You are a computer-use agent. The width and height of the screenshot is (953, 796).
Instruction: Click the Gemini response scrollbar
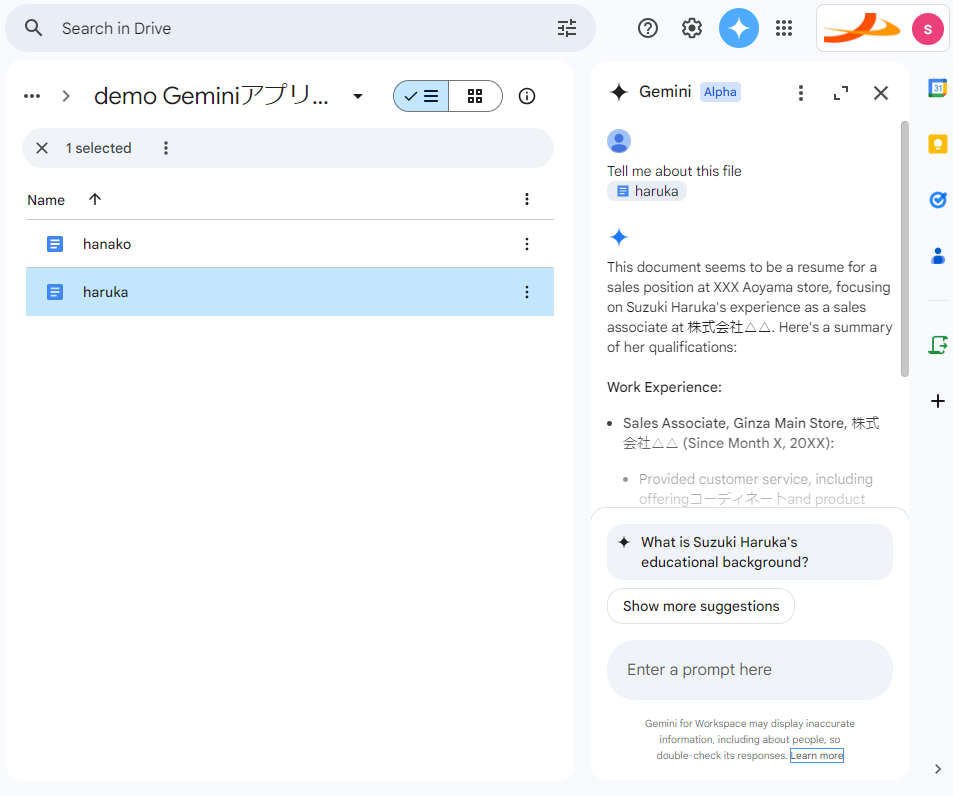pos(904,250)
